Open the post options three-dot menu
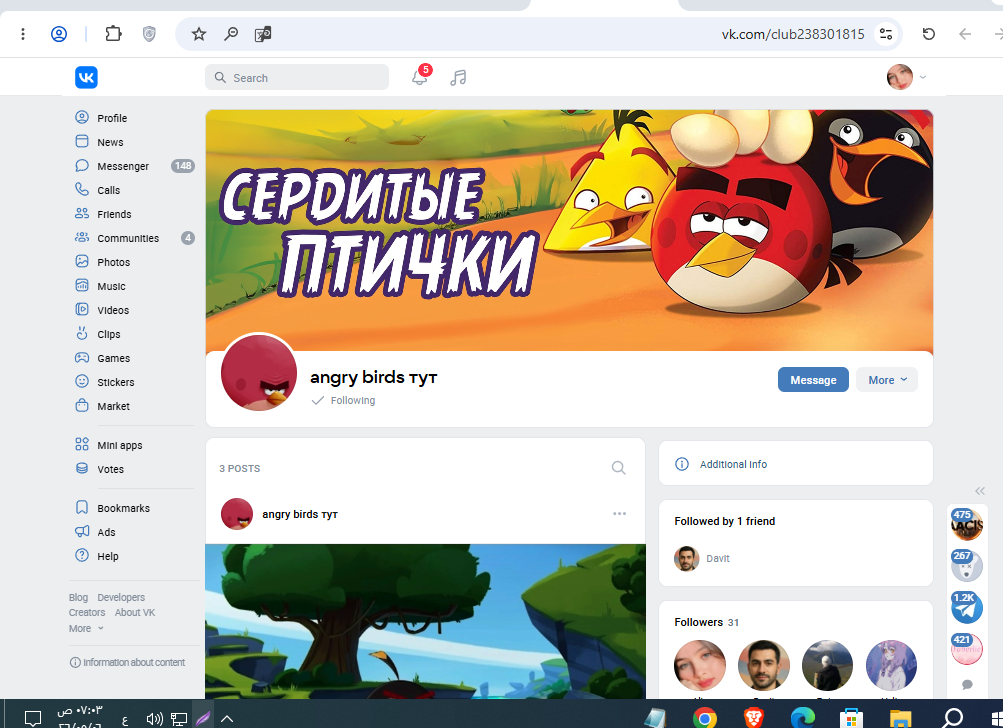The width and height of the screenshot is (1003, 728). pyautogui.click(x=619, y=514)
